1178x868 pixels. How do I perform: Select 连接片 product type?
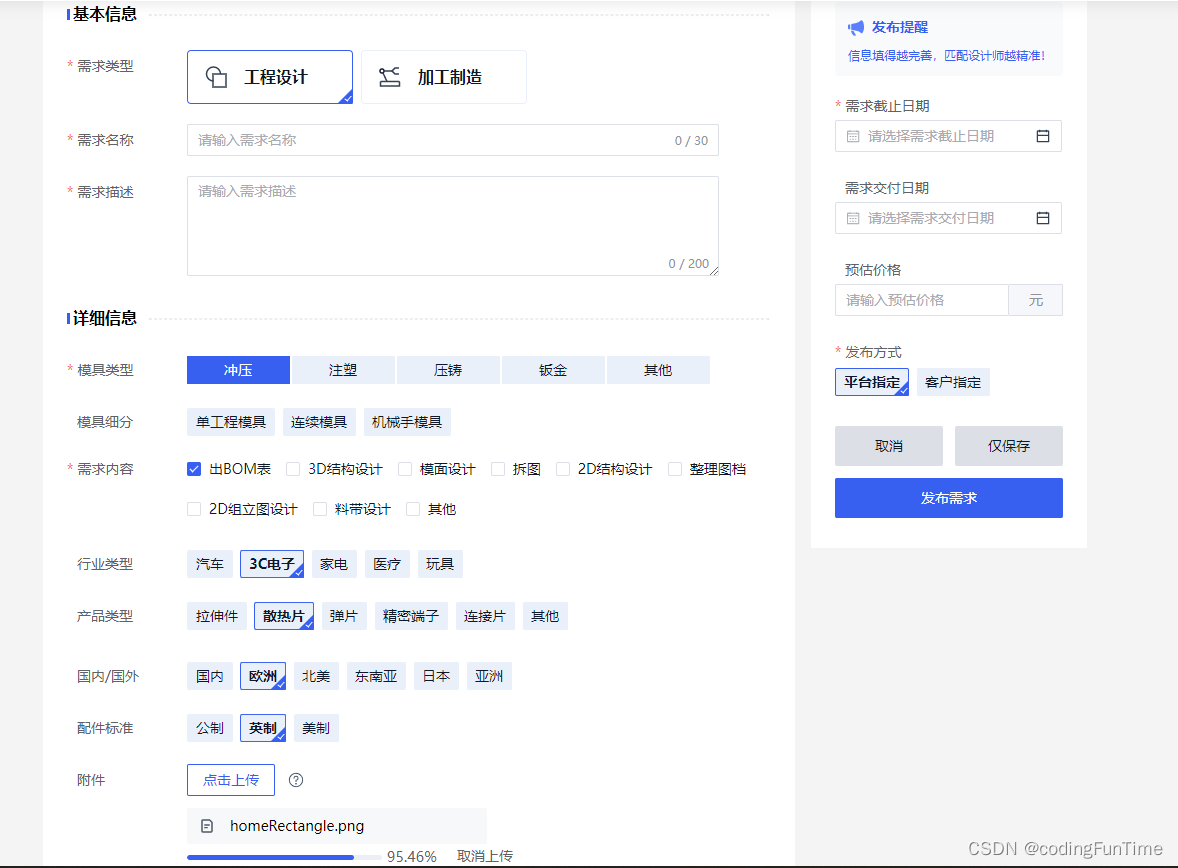coord(485,616)
